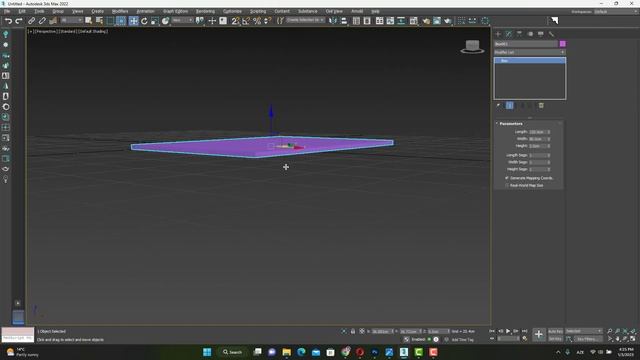
Task: Toggle Spinner Snap in toolbar
Action: 268,20
